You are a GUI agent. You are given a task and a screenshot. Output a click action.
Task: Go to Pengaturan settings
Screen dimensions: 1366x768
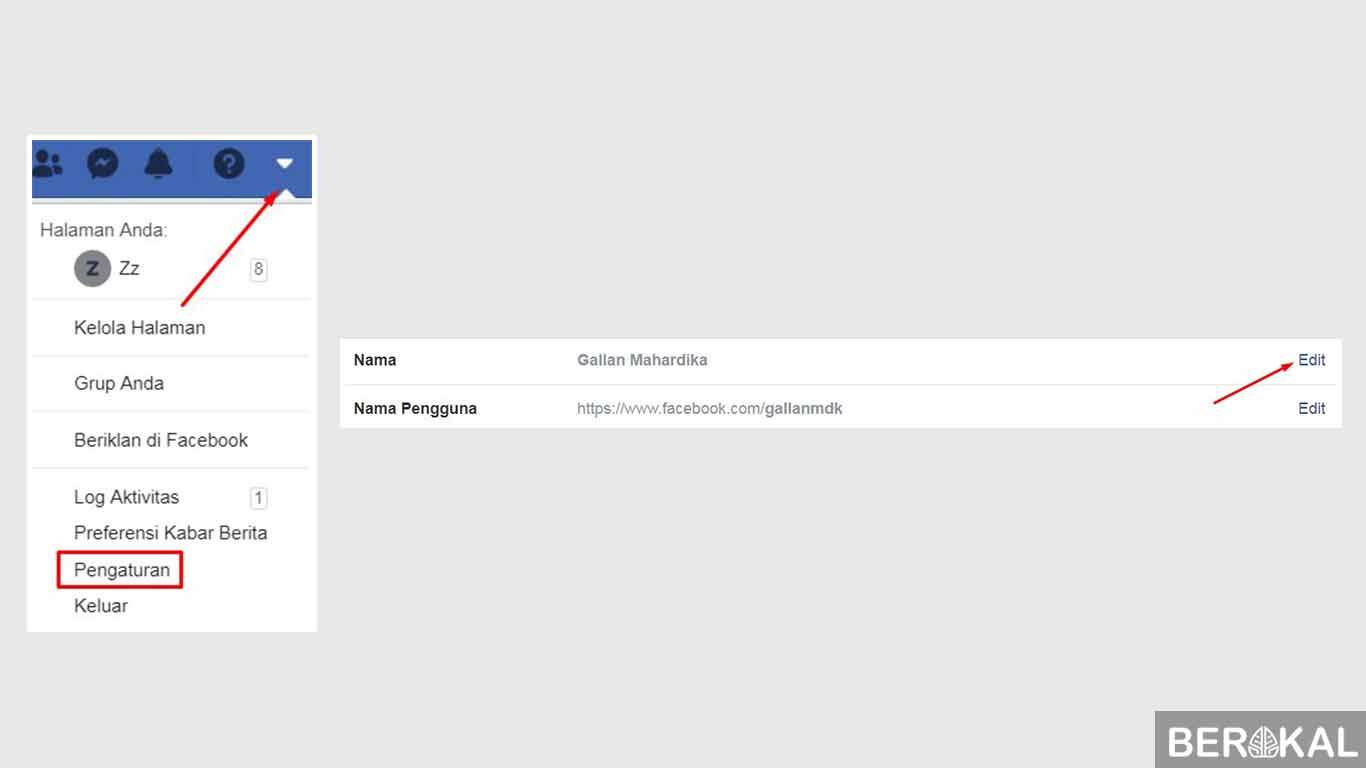tap(122, 570)
